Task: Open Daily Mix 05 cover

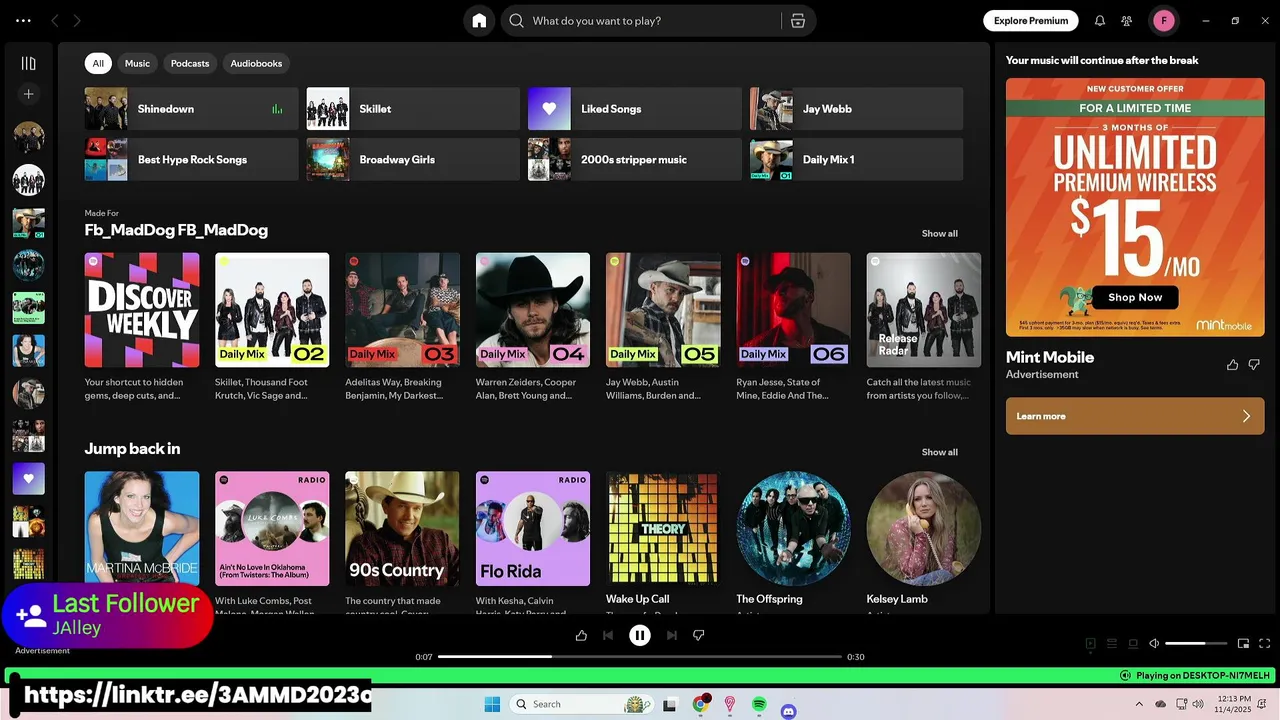Action: [663, 310]
